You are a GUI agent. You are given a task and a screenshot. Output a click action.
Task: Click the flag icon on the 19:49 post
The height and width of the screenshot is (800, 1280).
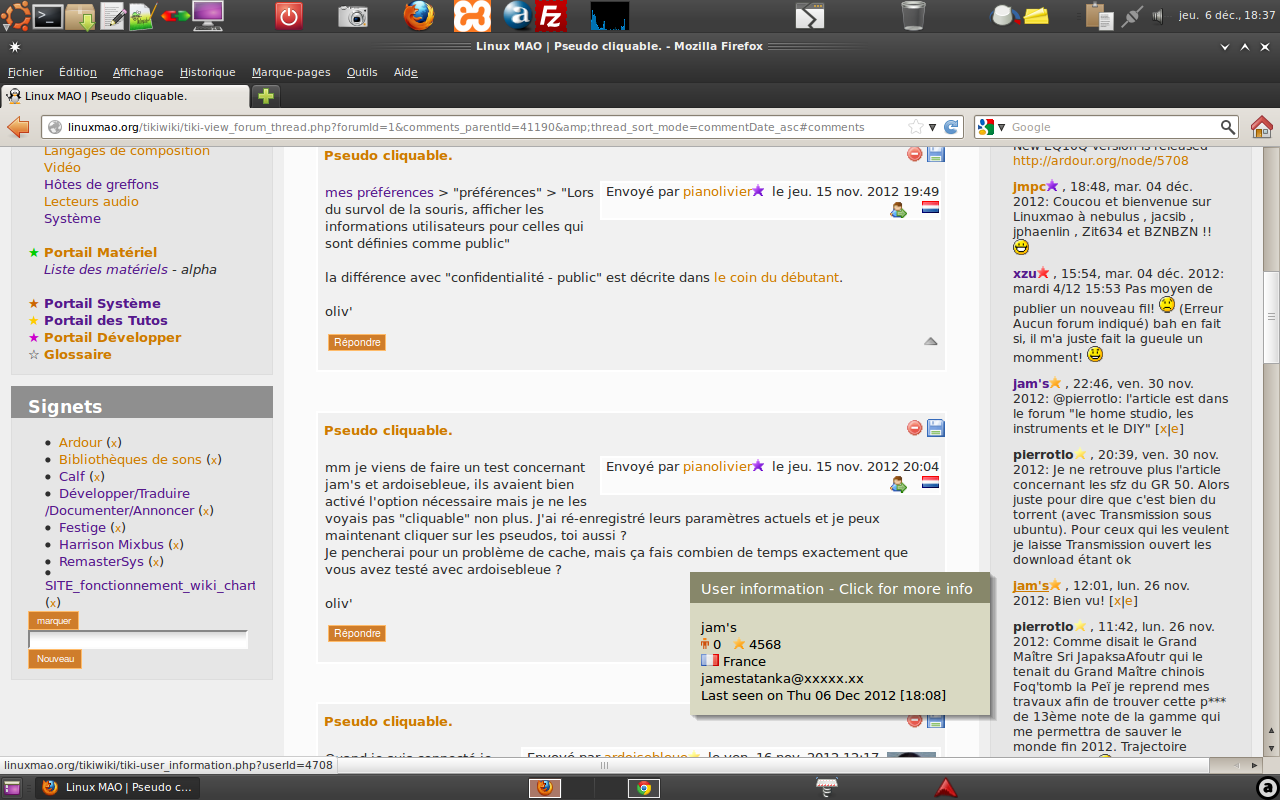(x=930, y=208)
